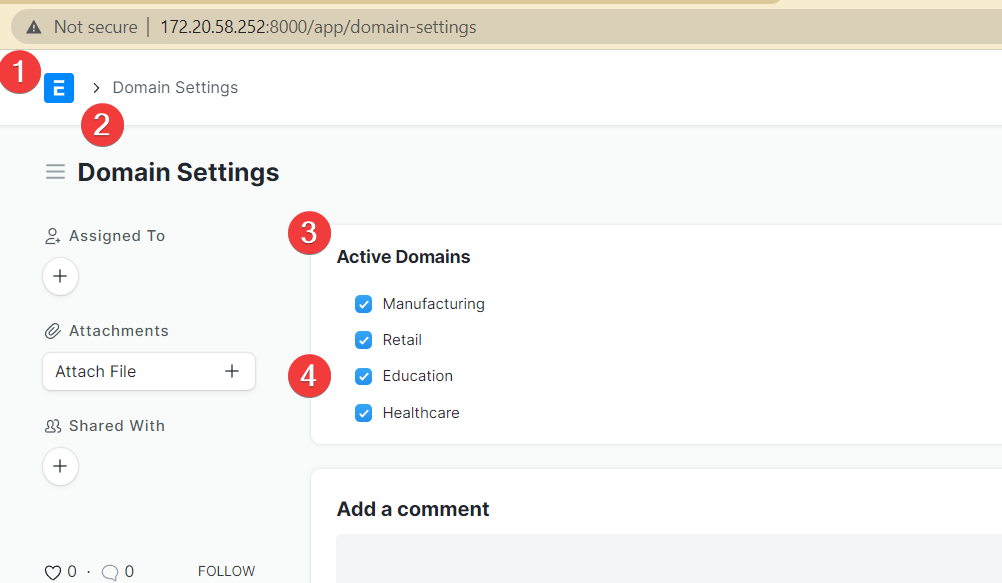Toggle the sidebar with the hamburger icon
The height and width of the screenshot is (583, 1002).
(56, 171)
